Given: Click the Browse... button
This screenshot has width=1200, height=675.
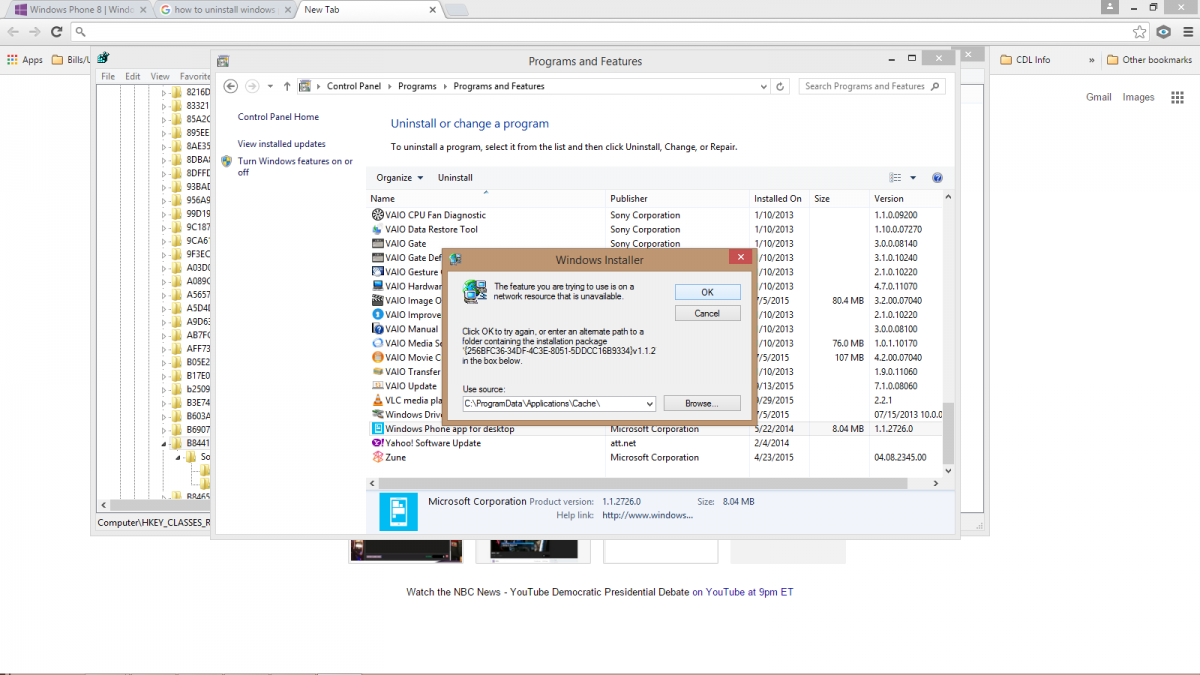Looking at the screenshot, I should [x=701, y=404].
